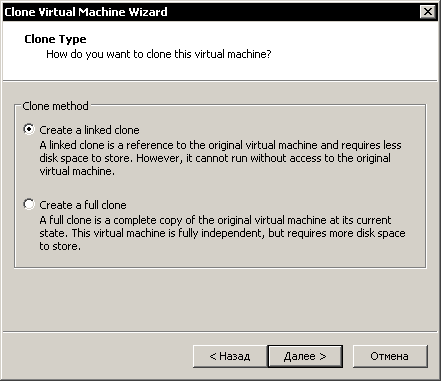The height and width of the screenshot is (381, 441).
Task: Click the linked clone description paragraph
Action: click(x=220, y=158)
